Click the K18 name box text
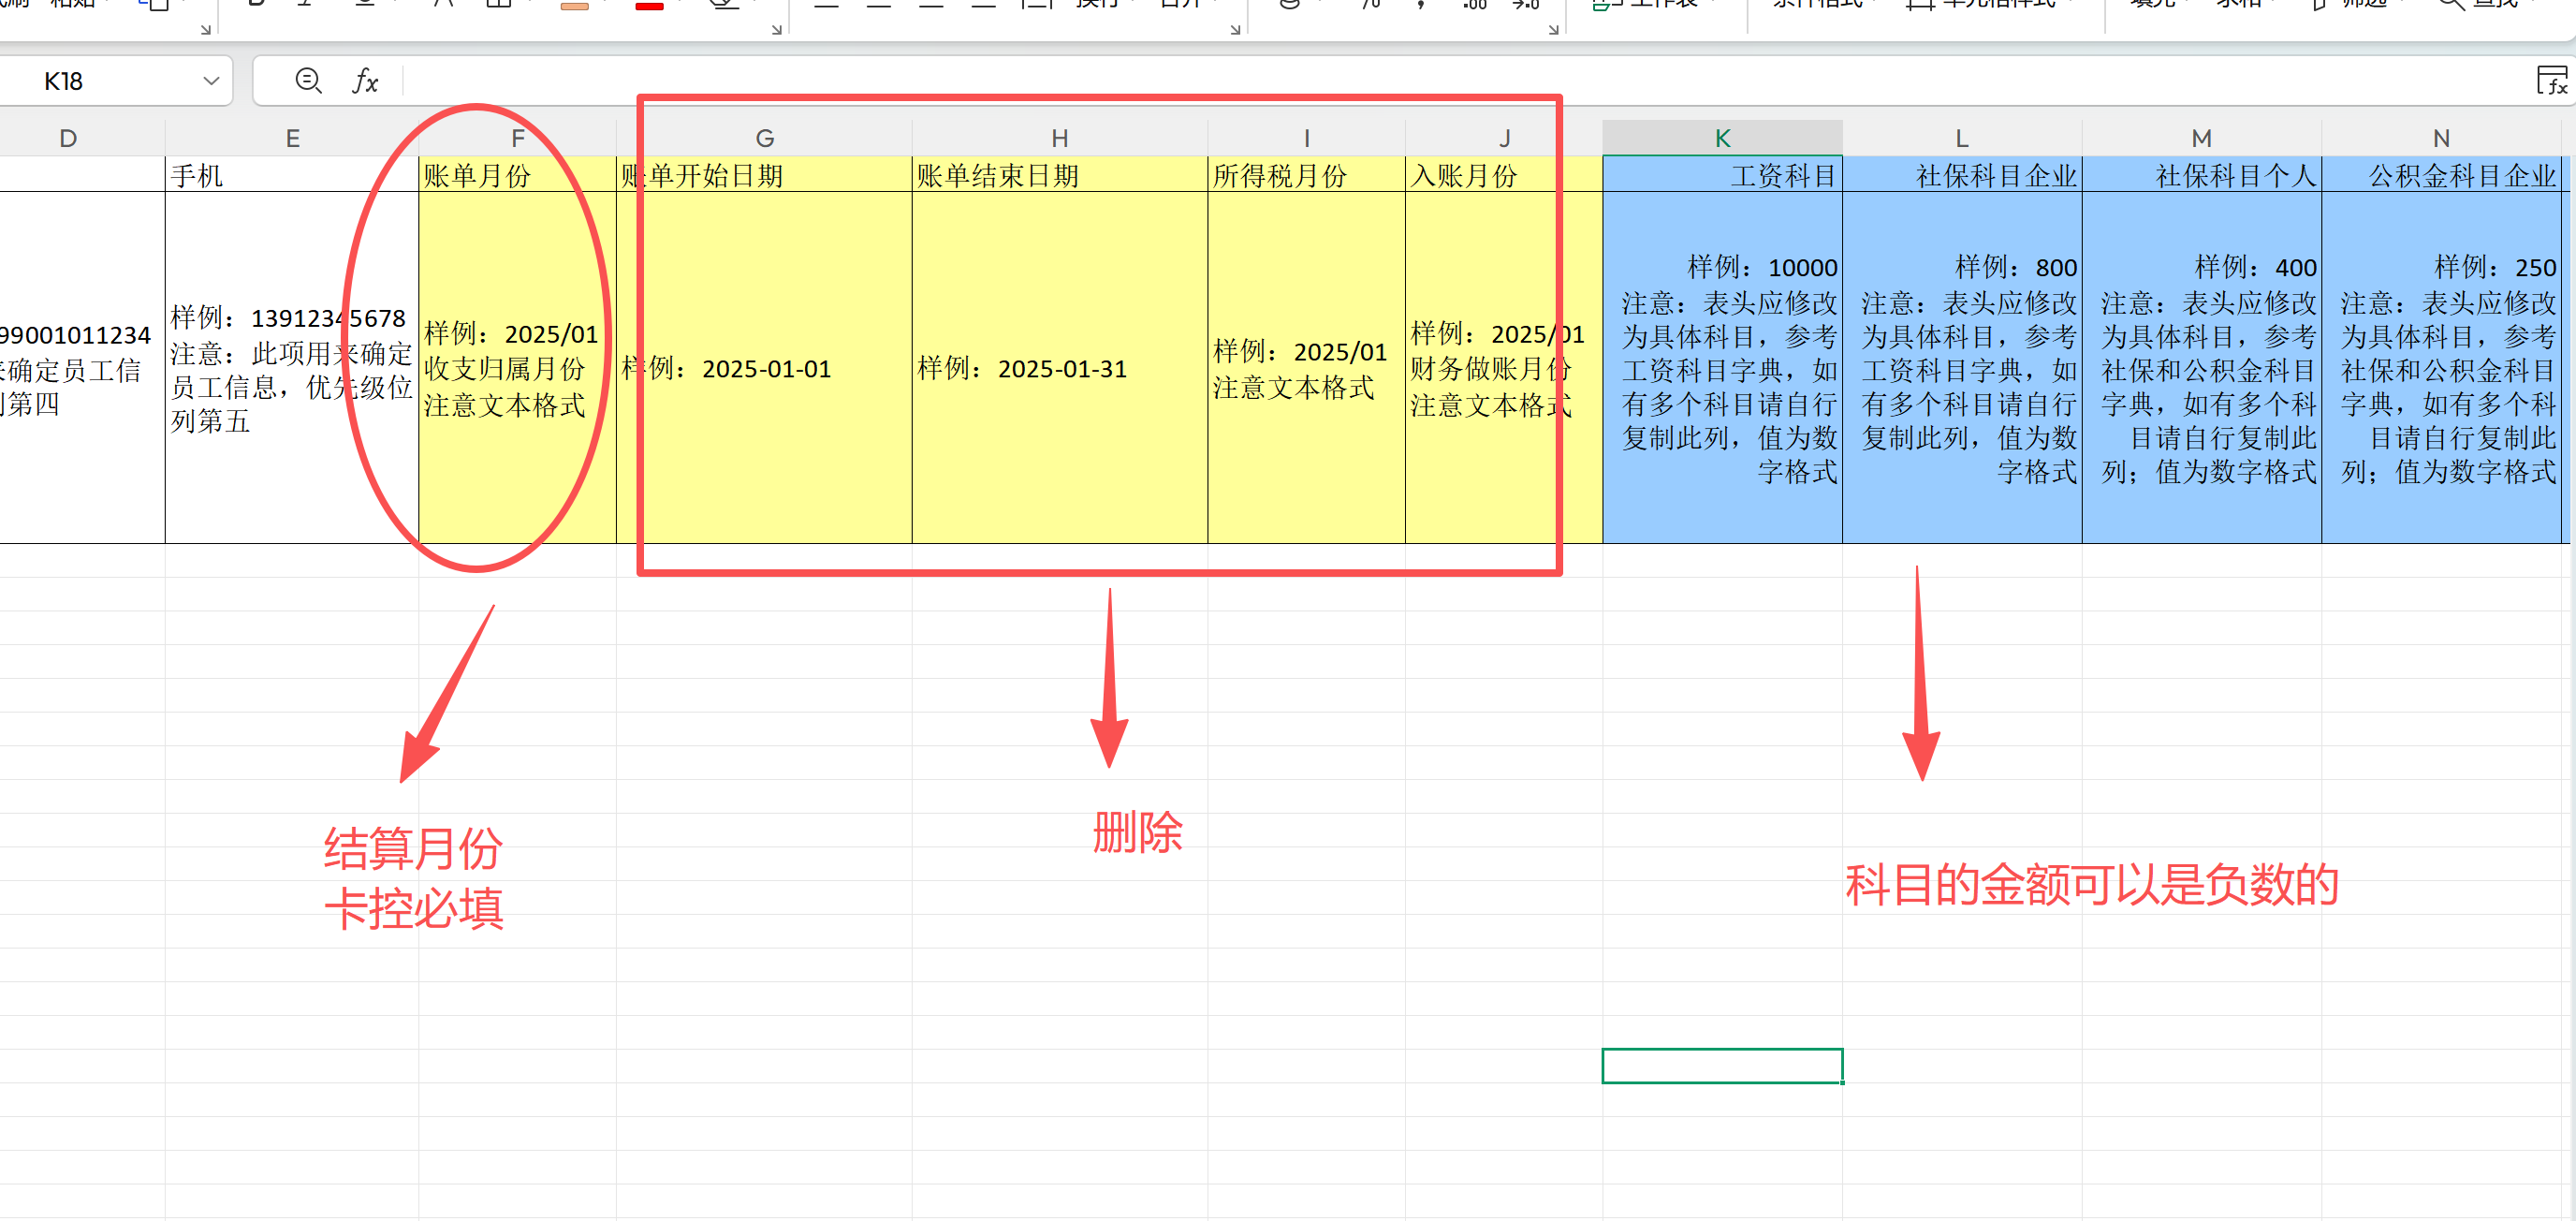The width and height of the screenshot is (2576, 1221). point(64,81)
